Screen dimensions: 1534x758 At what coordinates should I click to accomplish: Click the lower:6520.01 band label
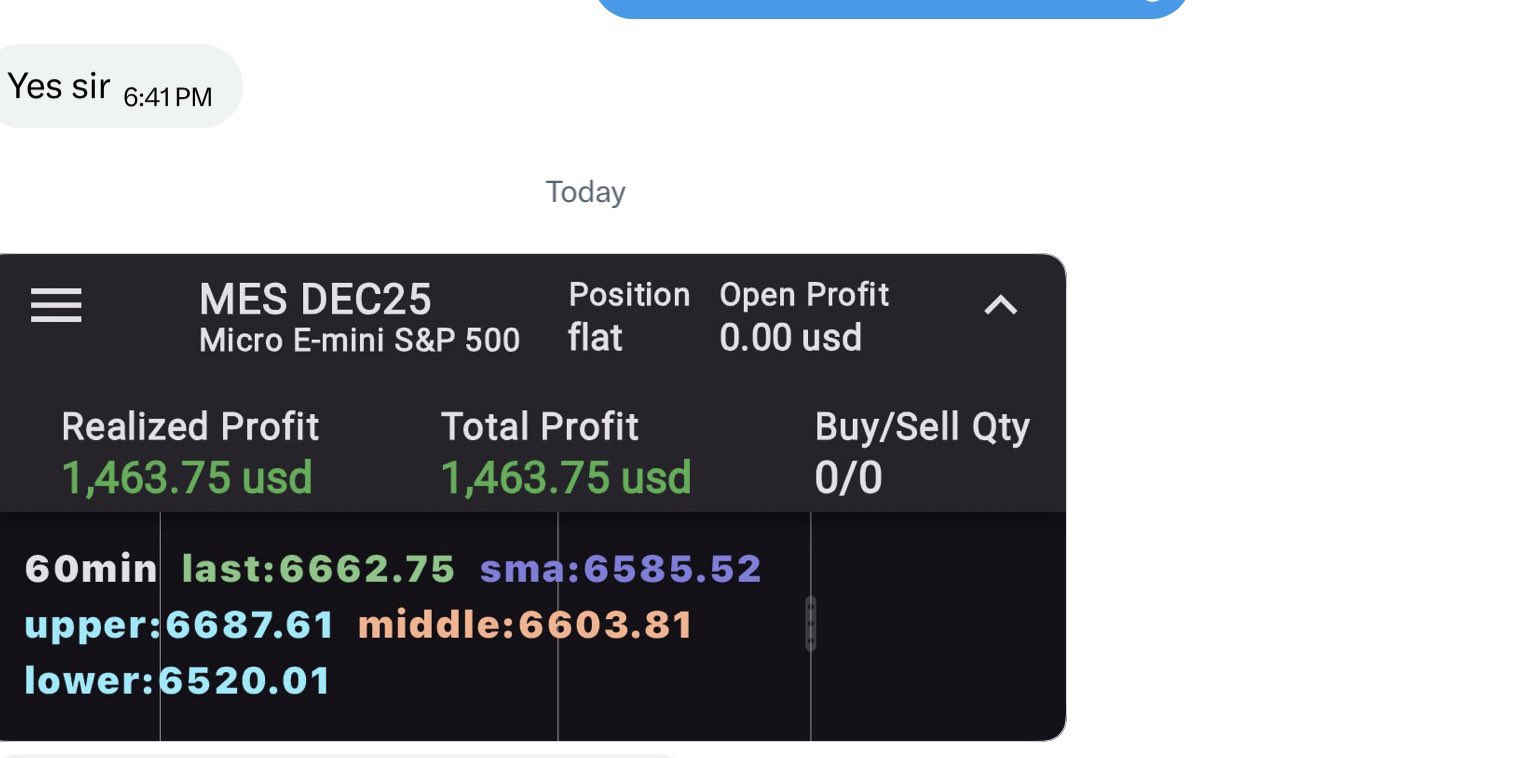coord(177,681)
